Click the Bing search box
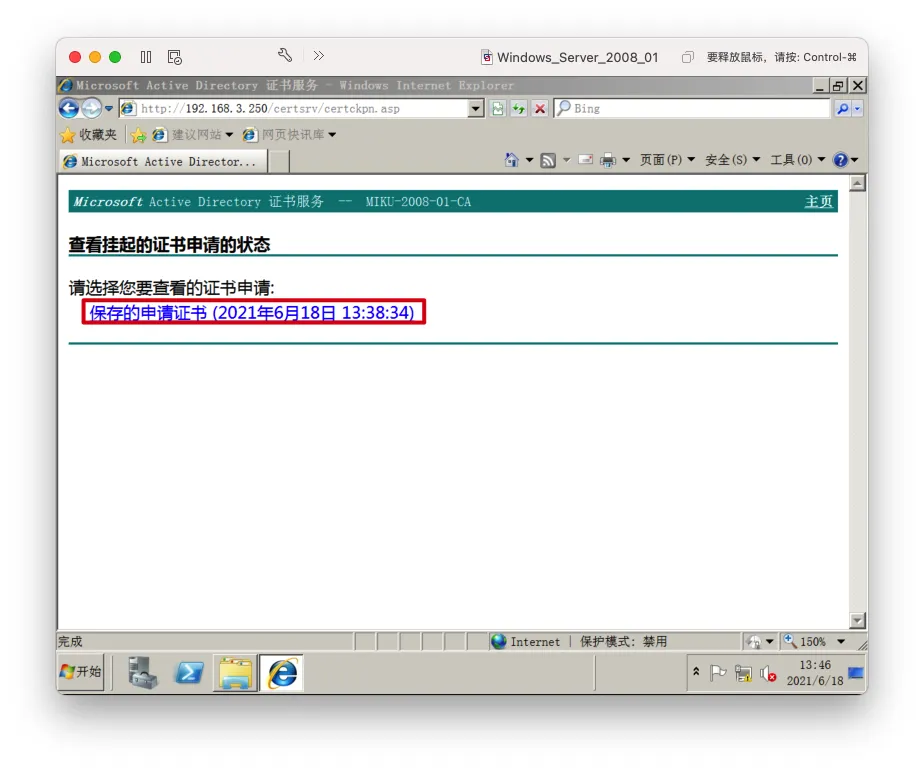 click(692, 108)
